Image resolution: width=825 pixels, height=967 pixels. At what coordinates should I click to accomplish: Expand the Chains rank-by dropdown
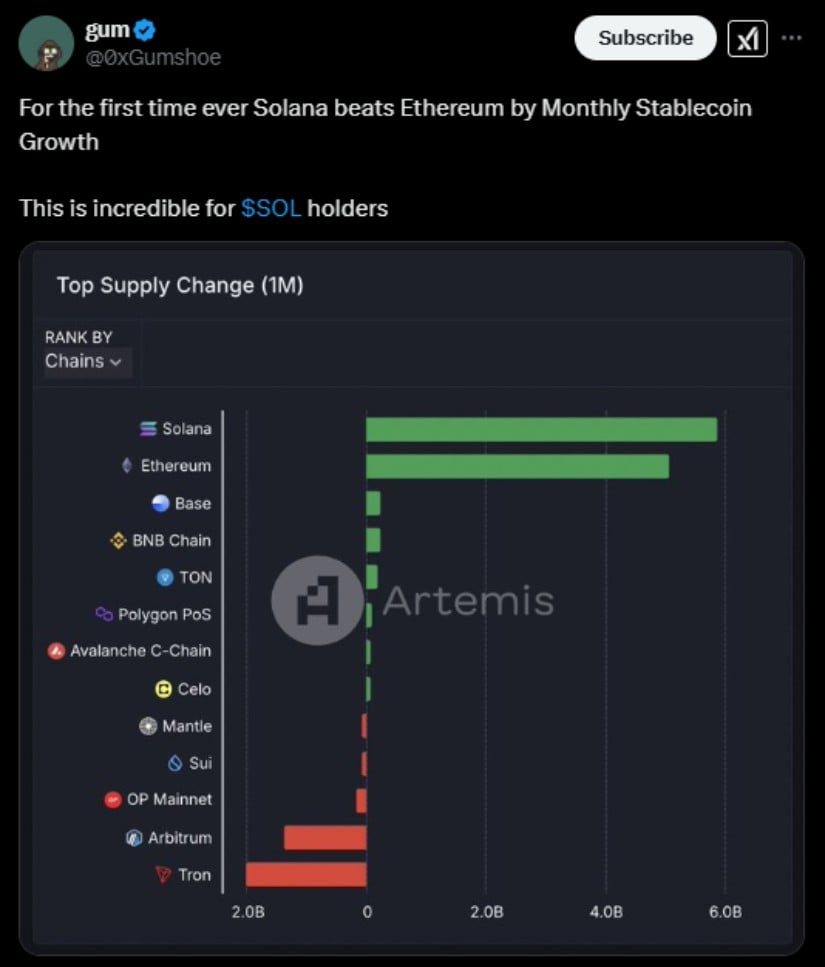(x=84, y=361)
